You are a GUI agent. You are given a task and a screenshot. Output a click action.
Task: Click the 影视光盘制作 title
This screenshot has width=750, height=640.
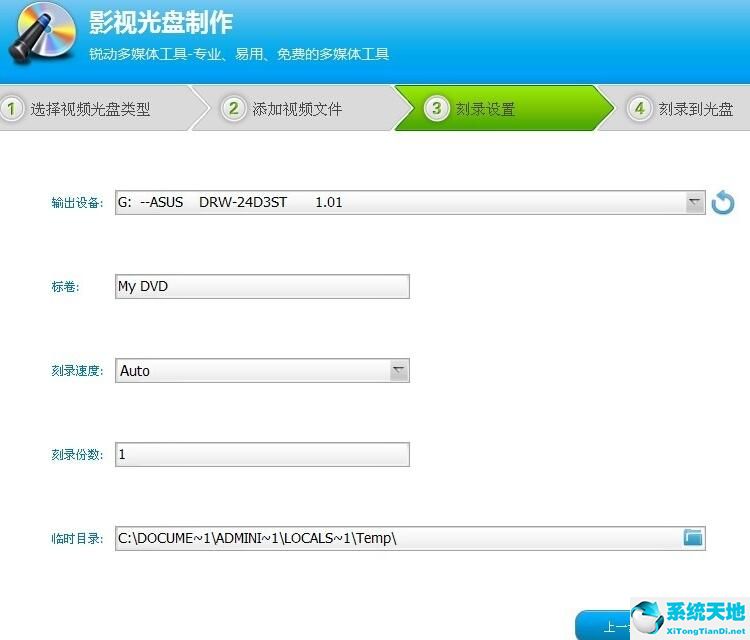[161, 22]
